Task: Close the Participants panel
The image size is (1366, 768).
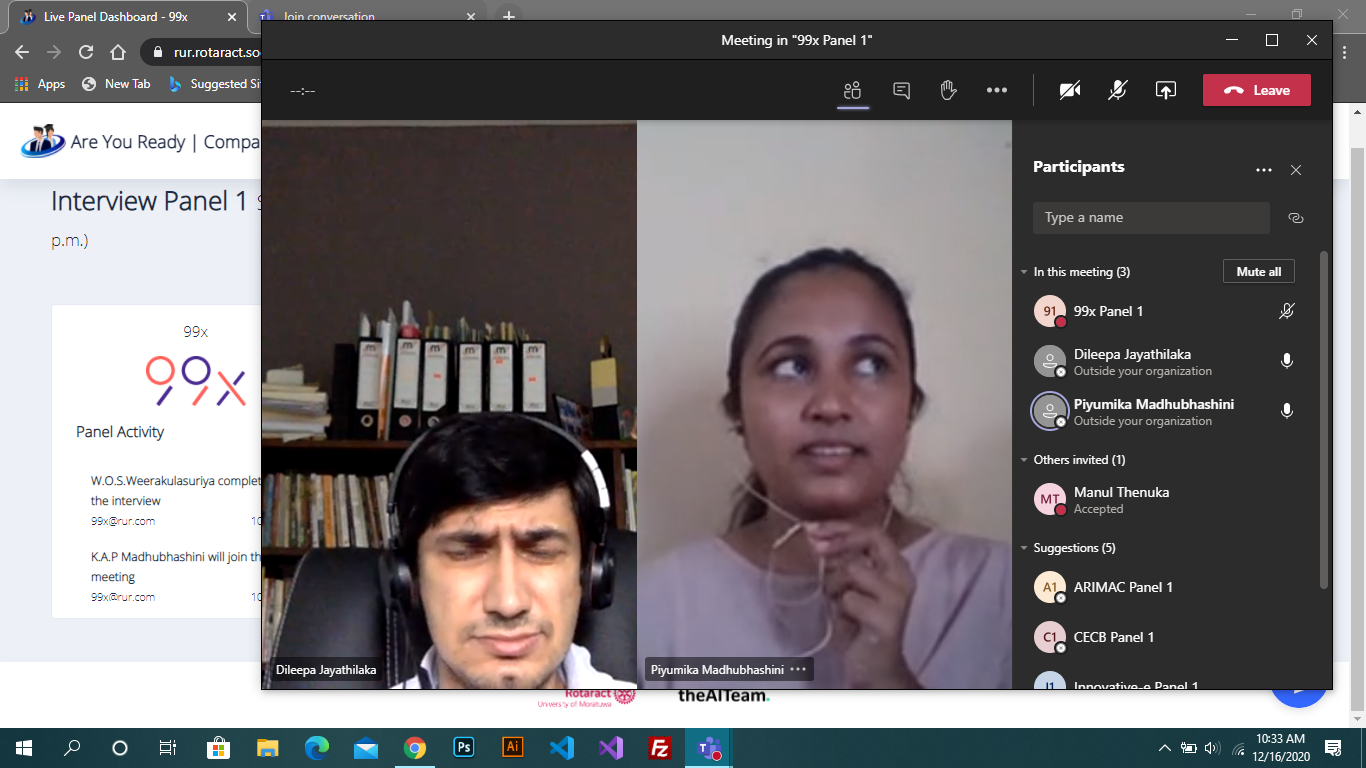Action: 1296,170
